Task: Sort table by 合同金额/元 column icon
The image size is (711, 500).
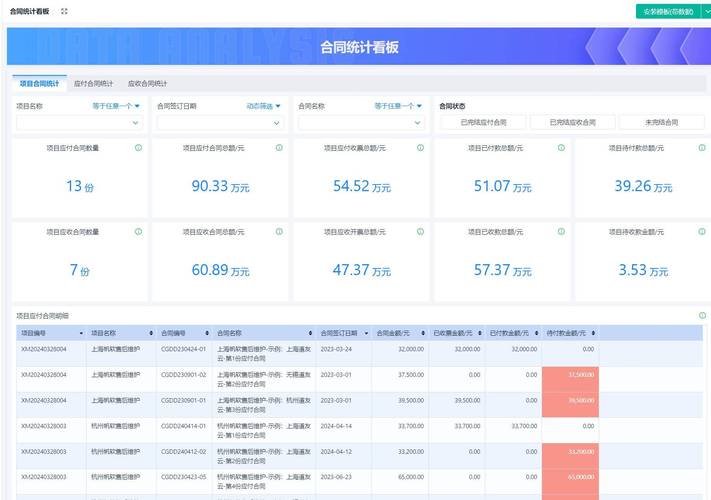Action: point(423,333)
